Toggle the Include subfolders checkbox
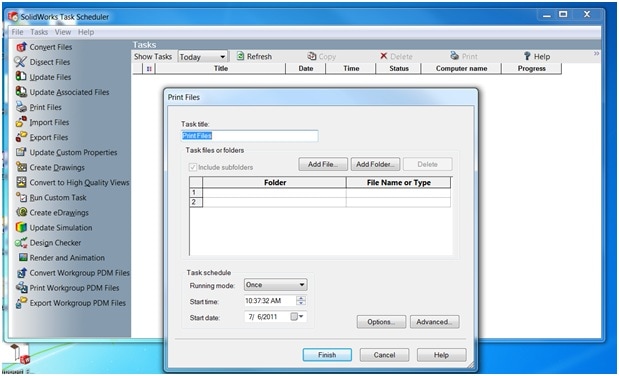Viewport: 619px width, 376px height. pos(193,167)
